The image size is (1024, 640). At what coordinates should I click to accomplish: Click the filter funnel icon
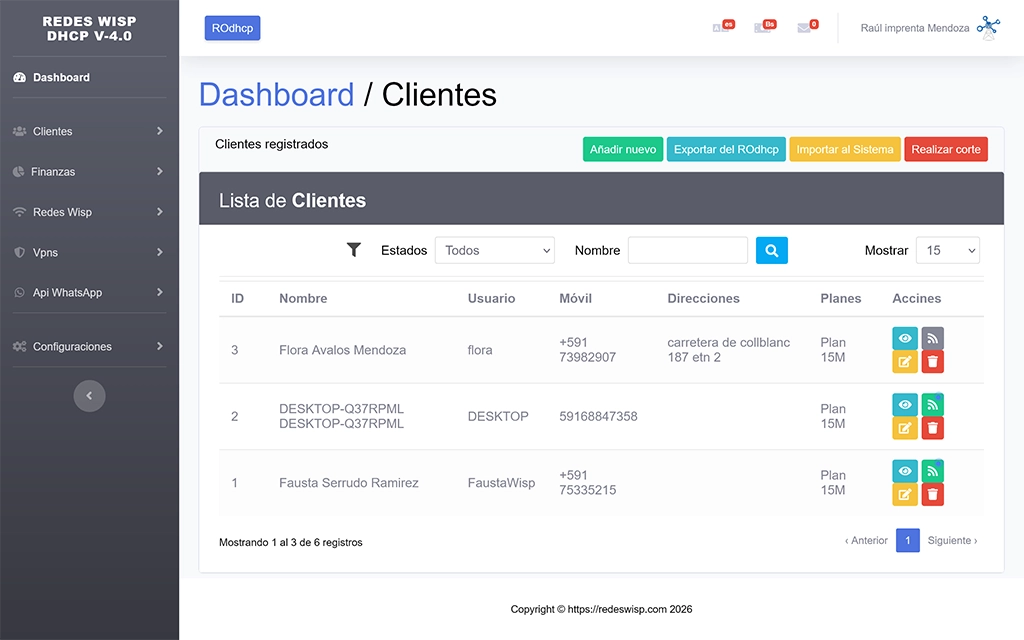coord(353,250)
